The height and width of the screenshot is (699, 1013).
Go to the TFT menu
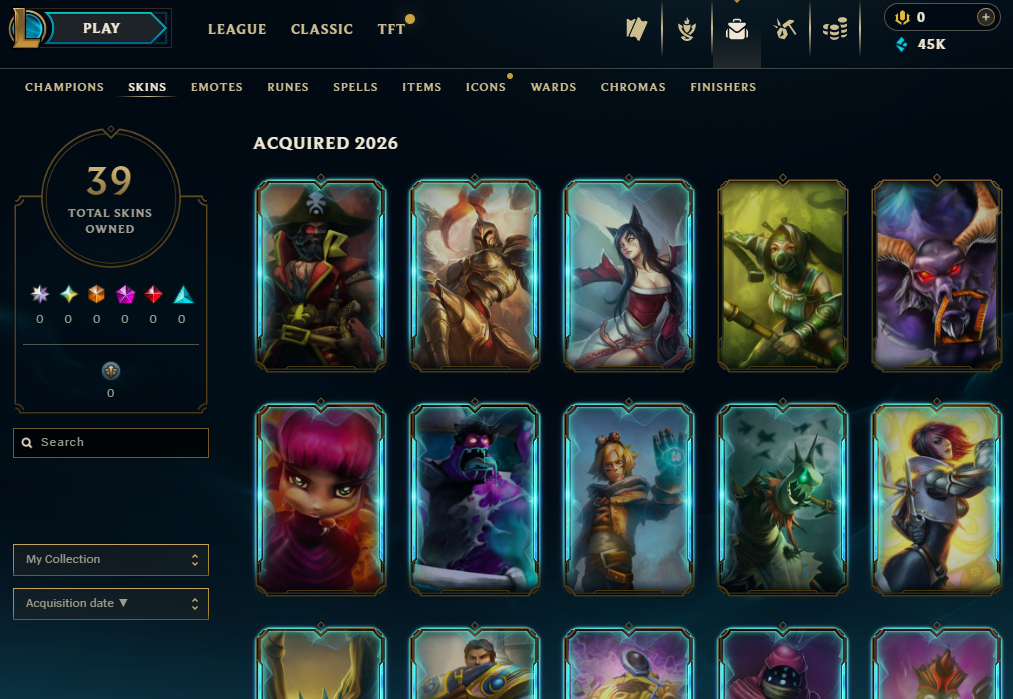[x=391, y=29]
